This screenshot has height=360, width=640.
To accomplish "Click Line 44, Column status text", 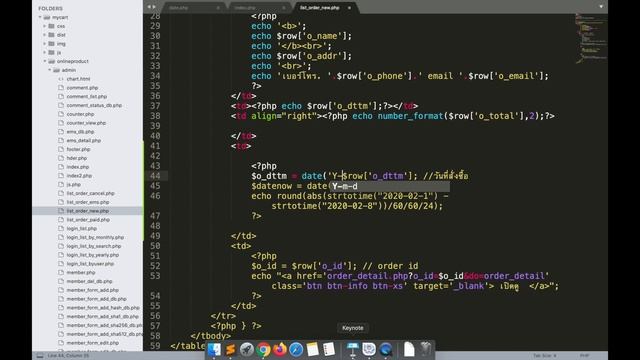I will (68, 356).
